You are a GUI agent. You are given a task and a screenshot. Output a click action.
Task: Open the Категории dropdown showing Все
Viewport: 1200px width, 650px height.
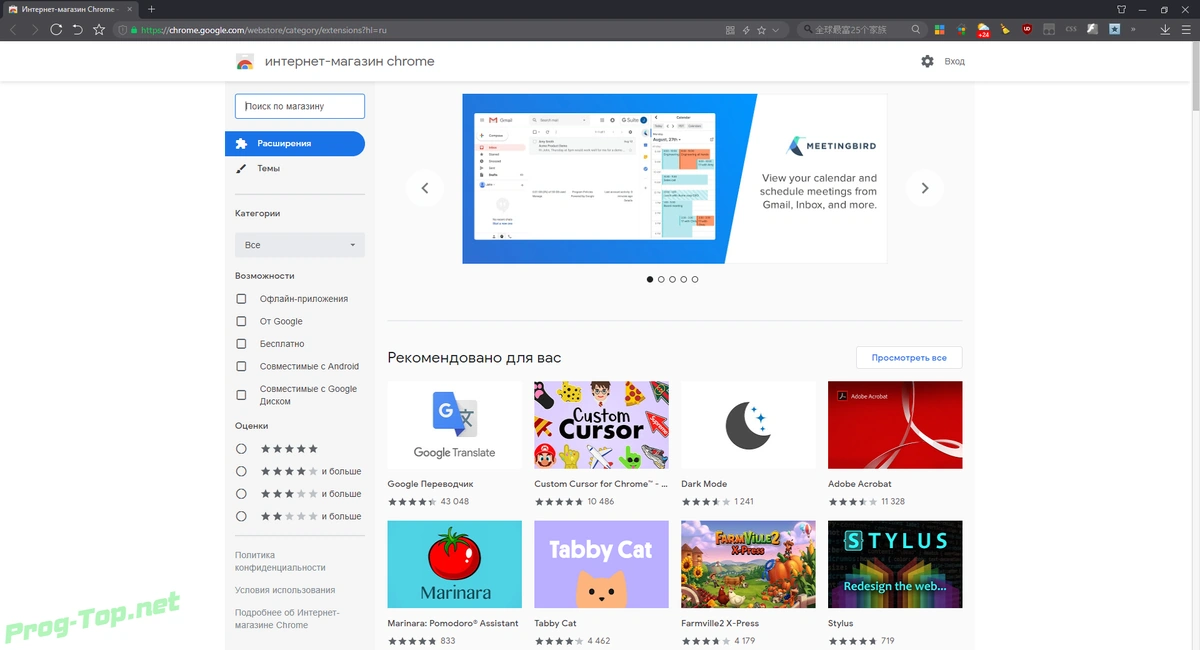(300, 245)
